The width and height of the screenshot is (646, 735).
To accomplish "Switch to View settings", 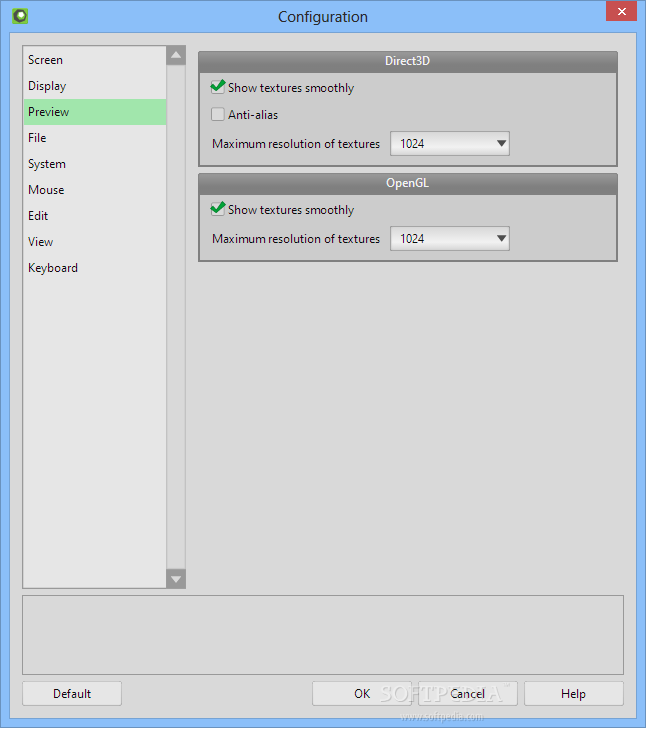I will click(x=95, y=242).
